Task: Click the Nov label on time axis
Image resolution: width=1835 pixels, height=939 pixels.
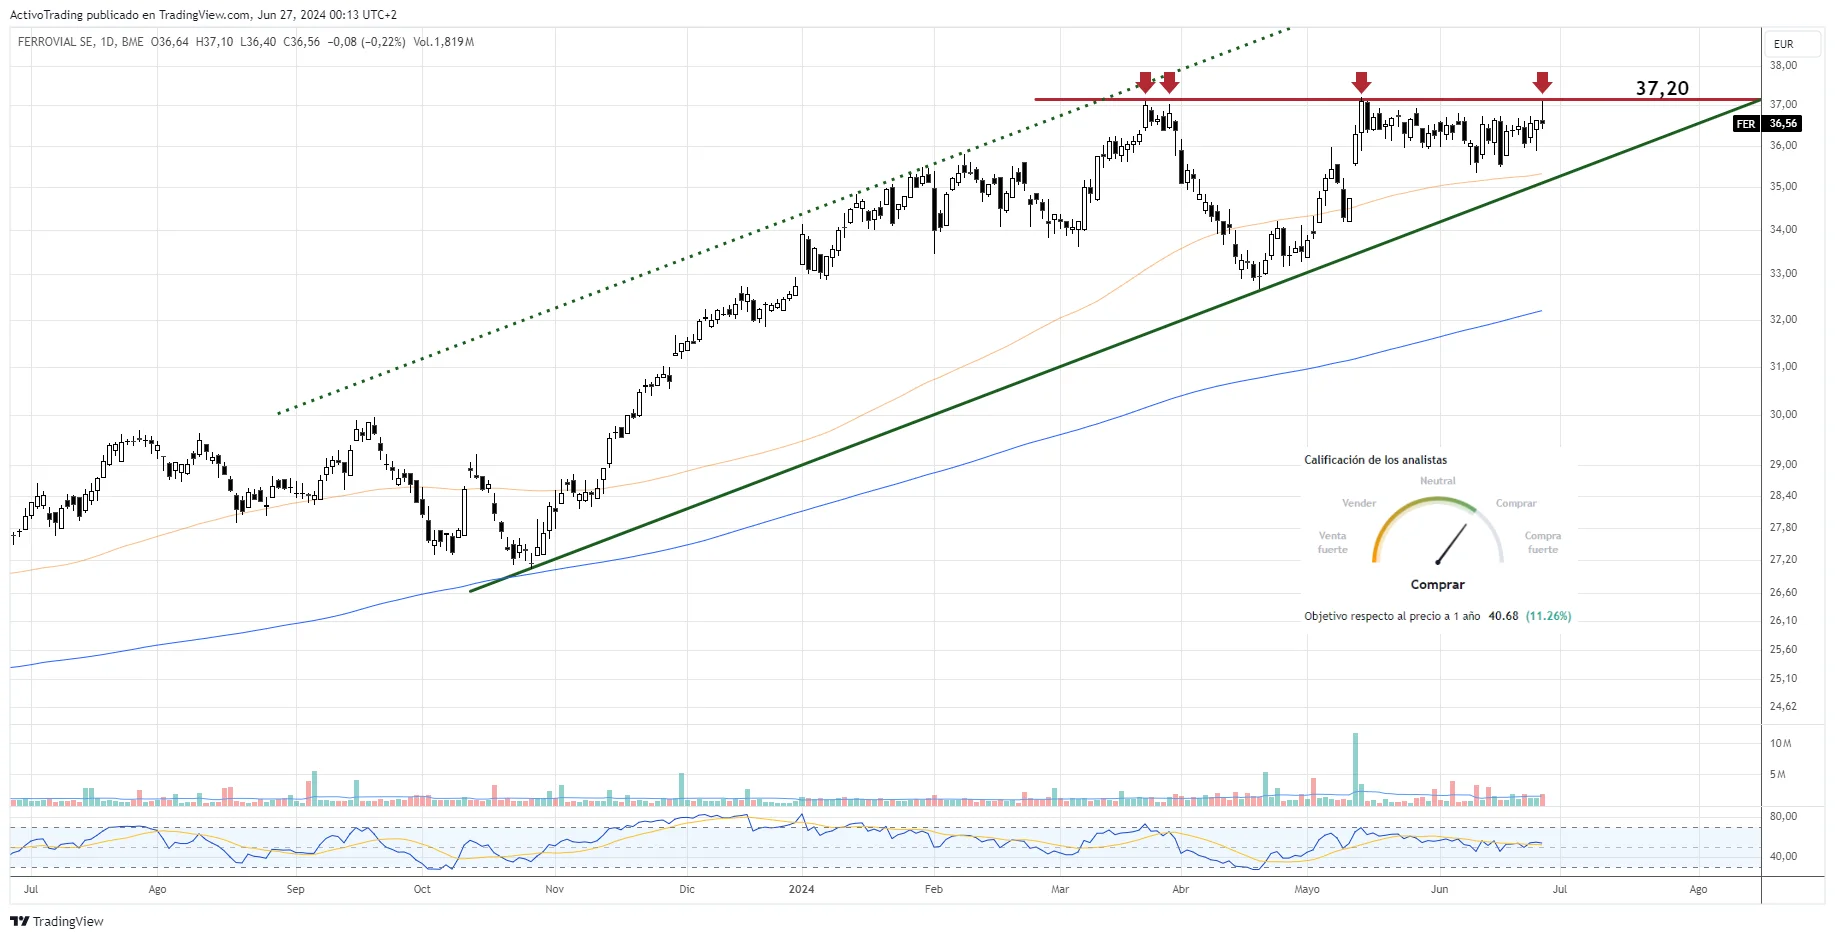Action: [x=554, y=889]
